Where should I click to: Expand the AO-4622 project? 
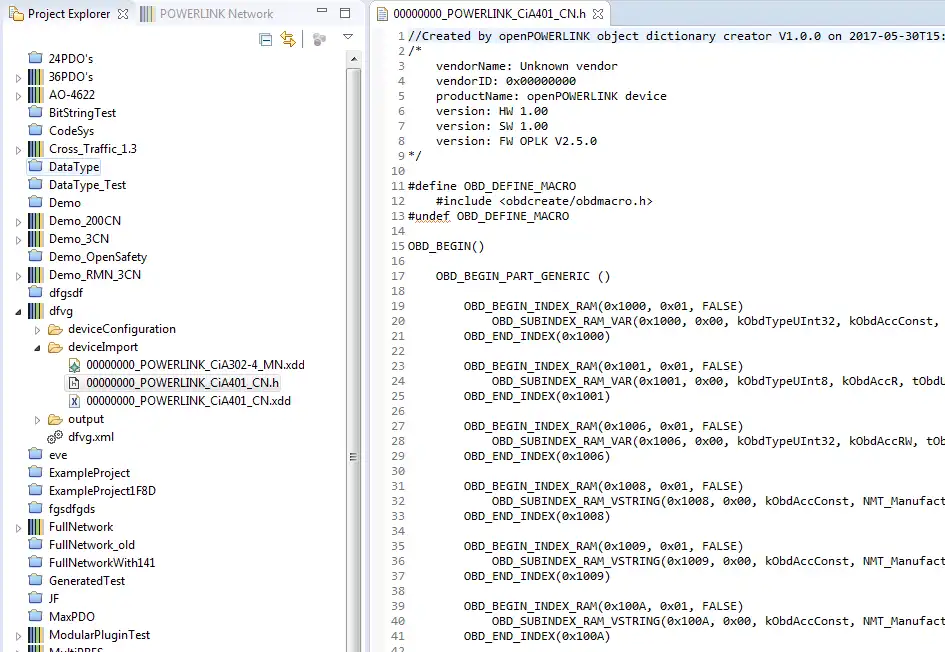pos(18,96)
